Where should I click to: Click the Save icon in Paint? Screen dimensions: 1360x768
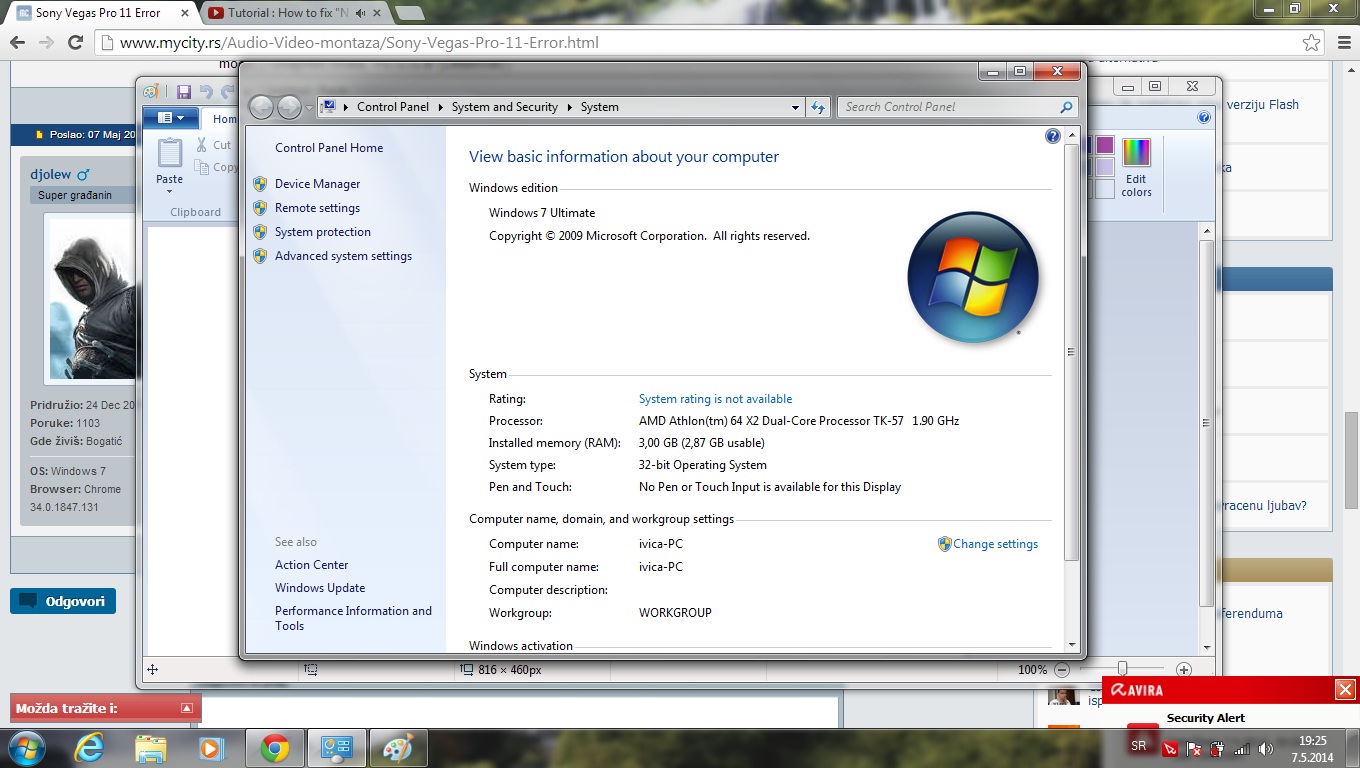click(x=183, y=92)
